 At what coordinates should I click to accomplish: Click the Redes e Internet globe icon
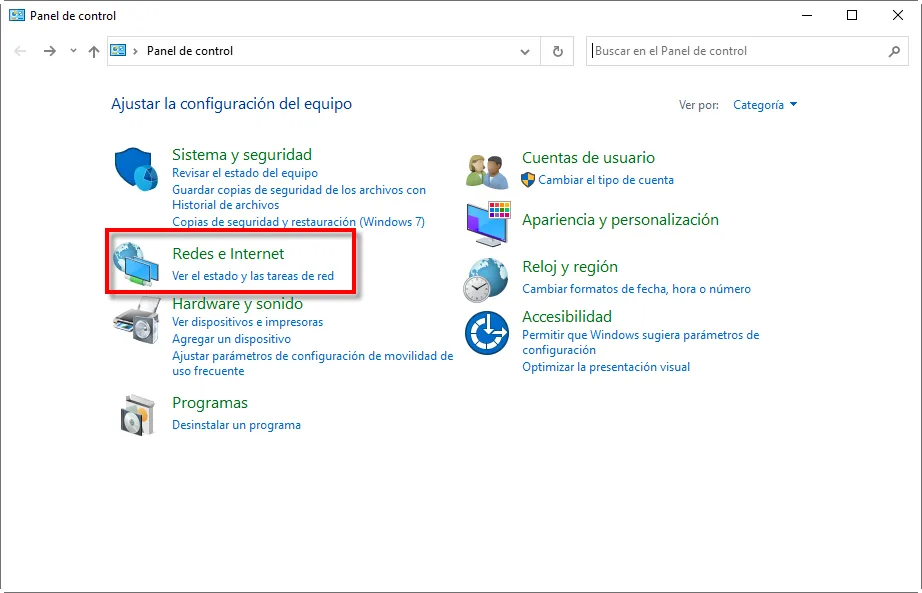tap(136, 264)
